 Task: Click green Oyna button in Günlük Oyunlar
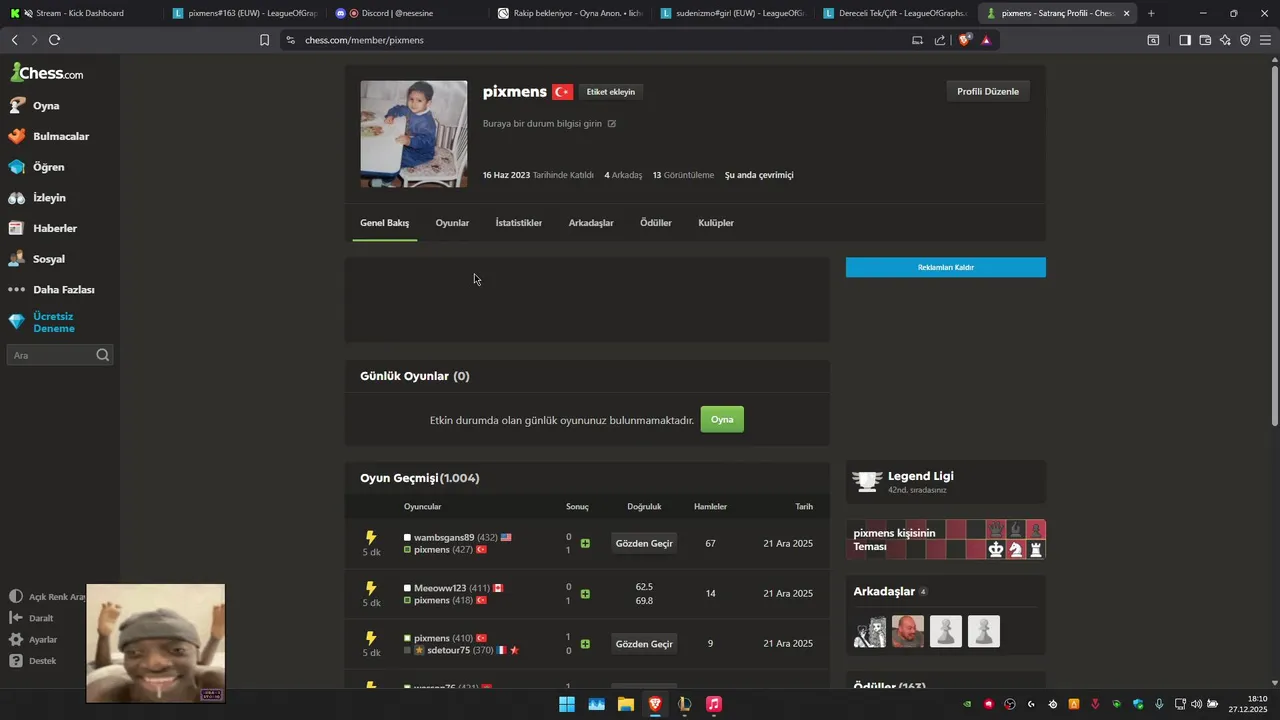[722, 420]
